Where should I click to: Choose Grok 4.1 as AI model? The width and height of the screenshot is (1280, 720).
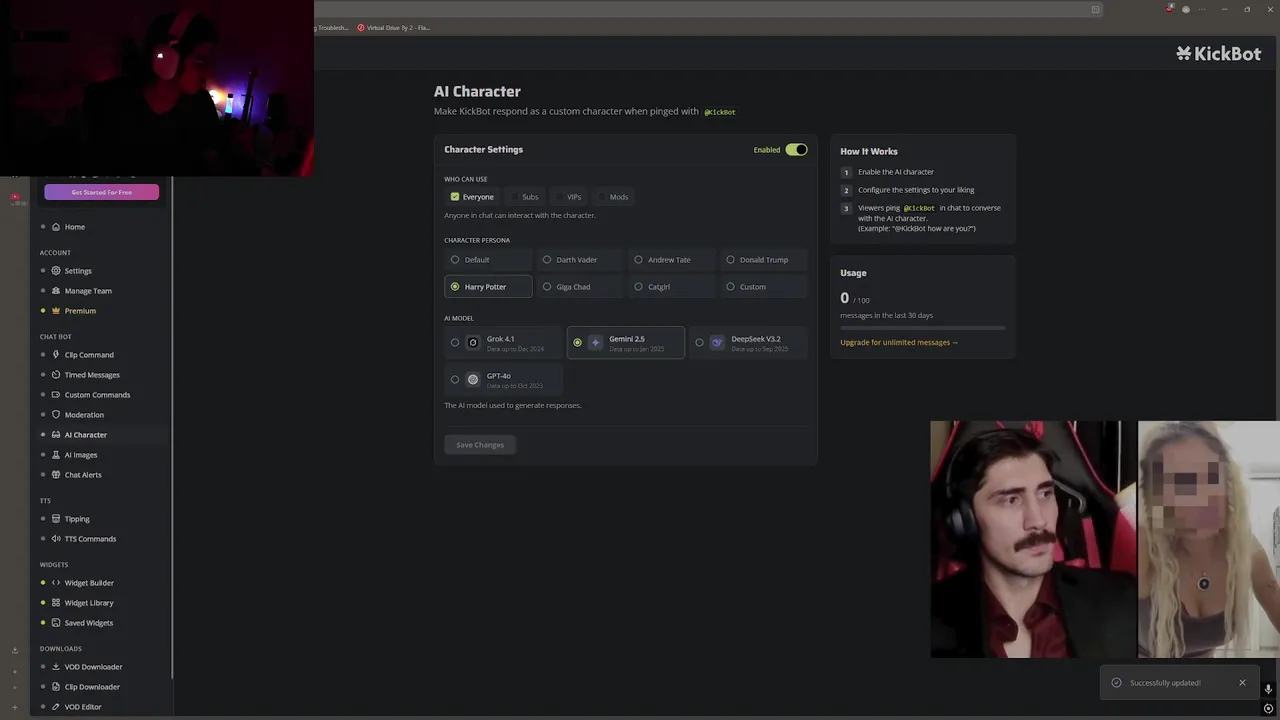pos(503,343)
